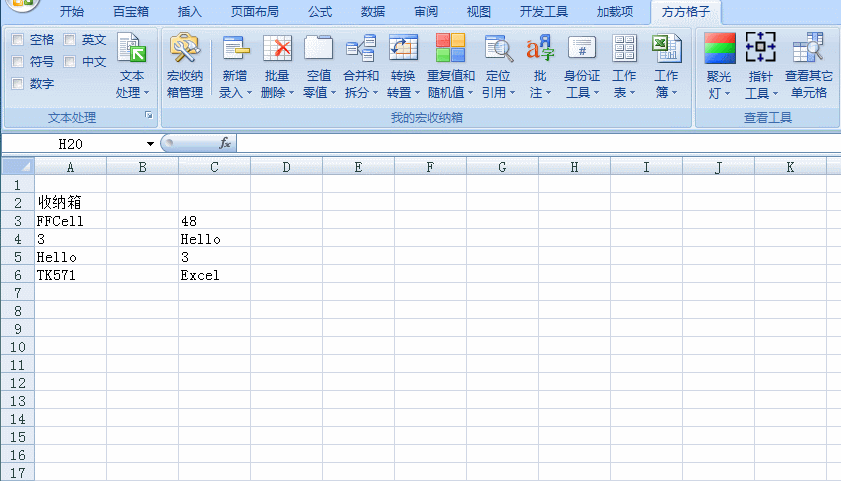This screenshot has width=841, height=481.
Task: Switch to the 公式 ribbon tab
Action: [x=320, y=12]
